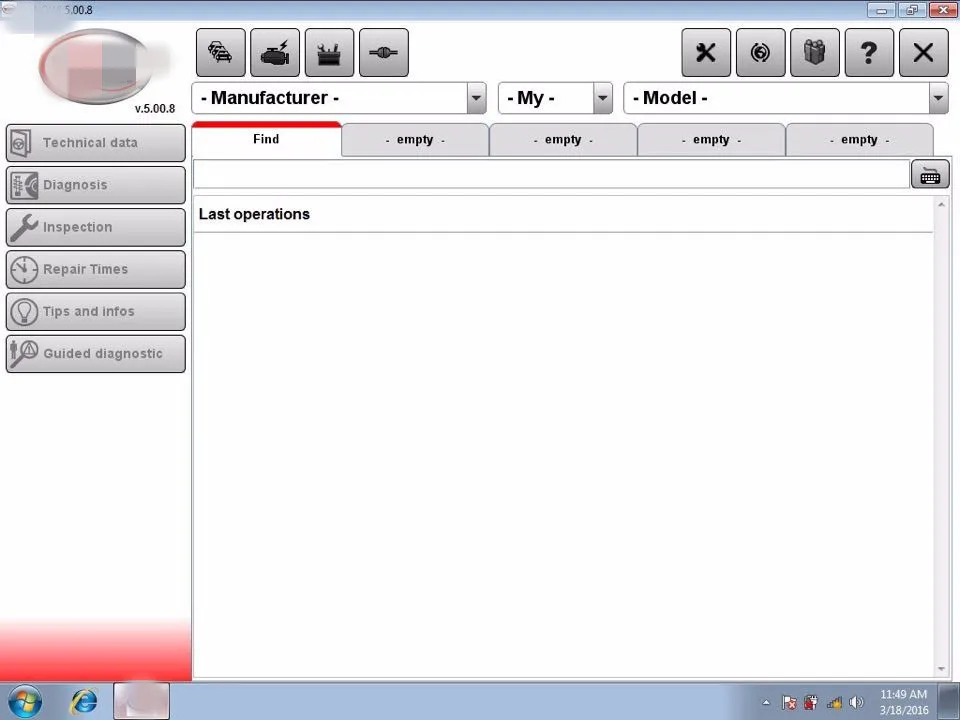Select the OBD connector plug icon
The height and width of the screenshot is (720, 960).
383,52
